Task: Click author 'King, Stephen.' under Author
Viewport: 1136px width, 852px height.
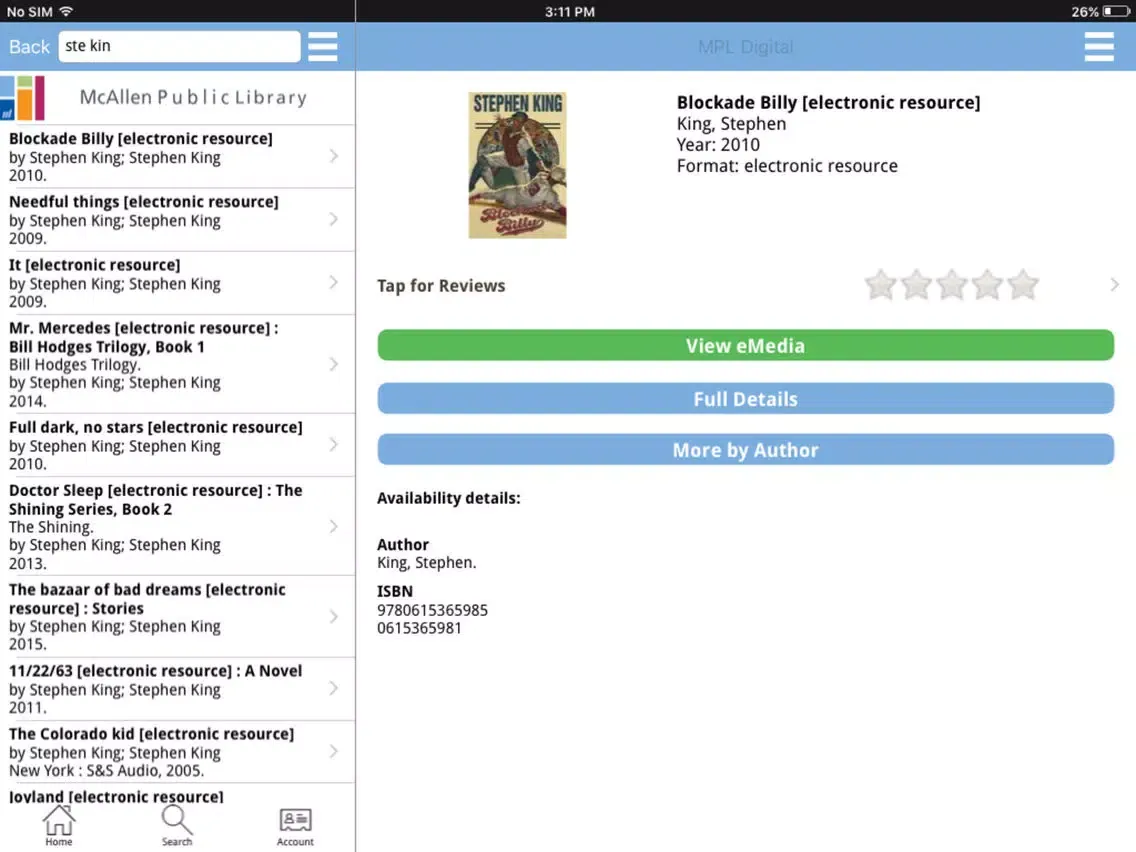Action: tap(427, 563)
